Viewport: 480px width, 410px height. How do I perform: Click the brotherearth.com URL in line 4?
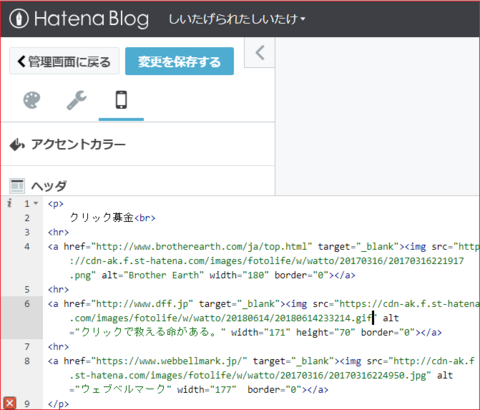202,247
